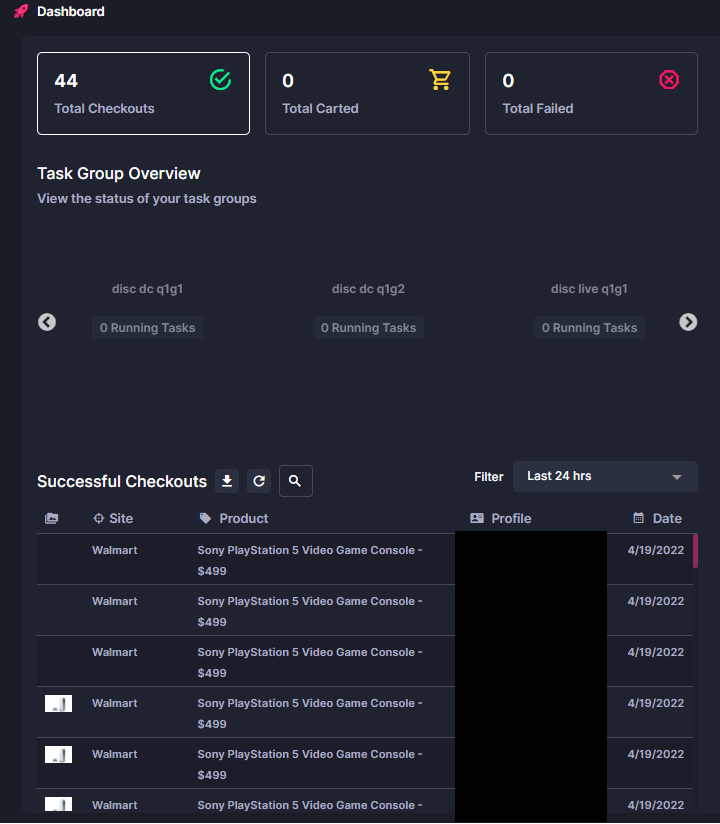Select the Total Checkouts card
The image size is (720, 824).
click(x=143, y=94)
